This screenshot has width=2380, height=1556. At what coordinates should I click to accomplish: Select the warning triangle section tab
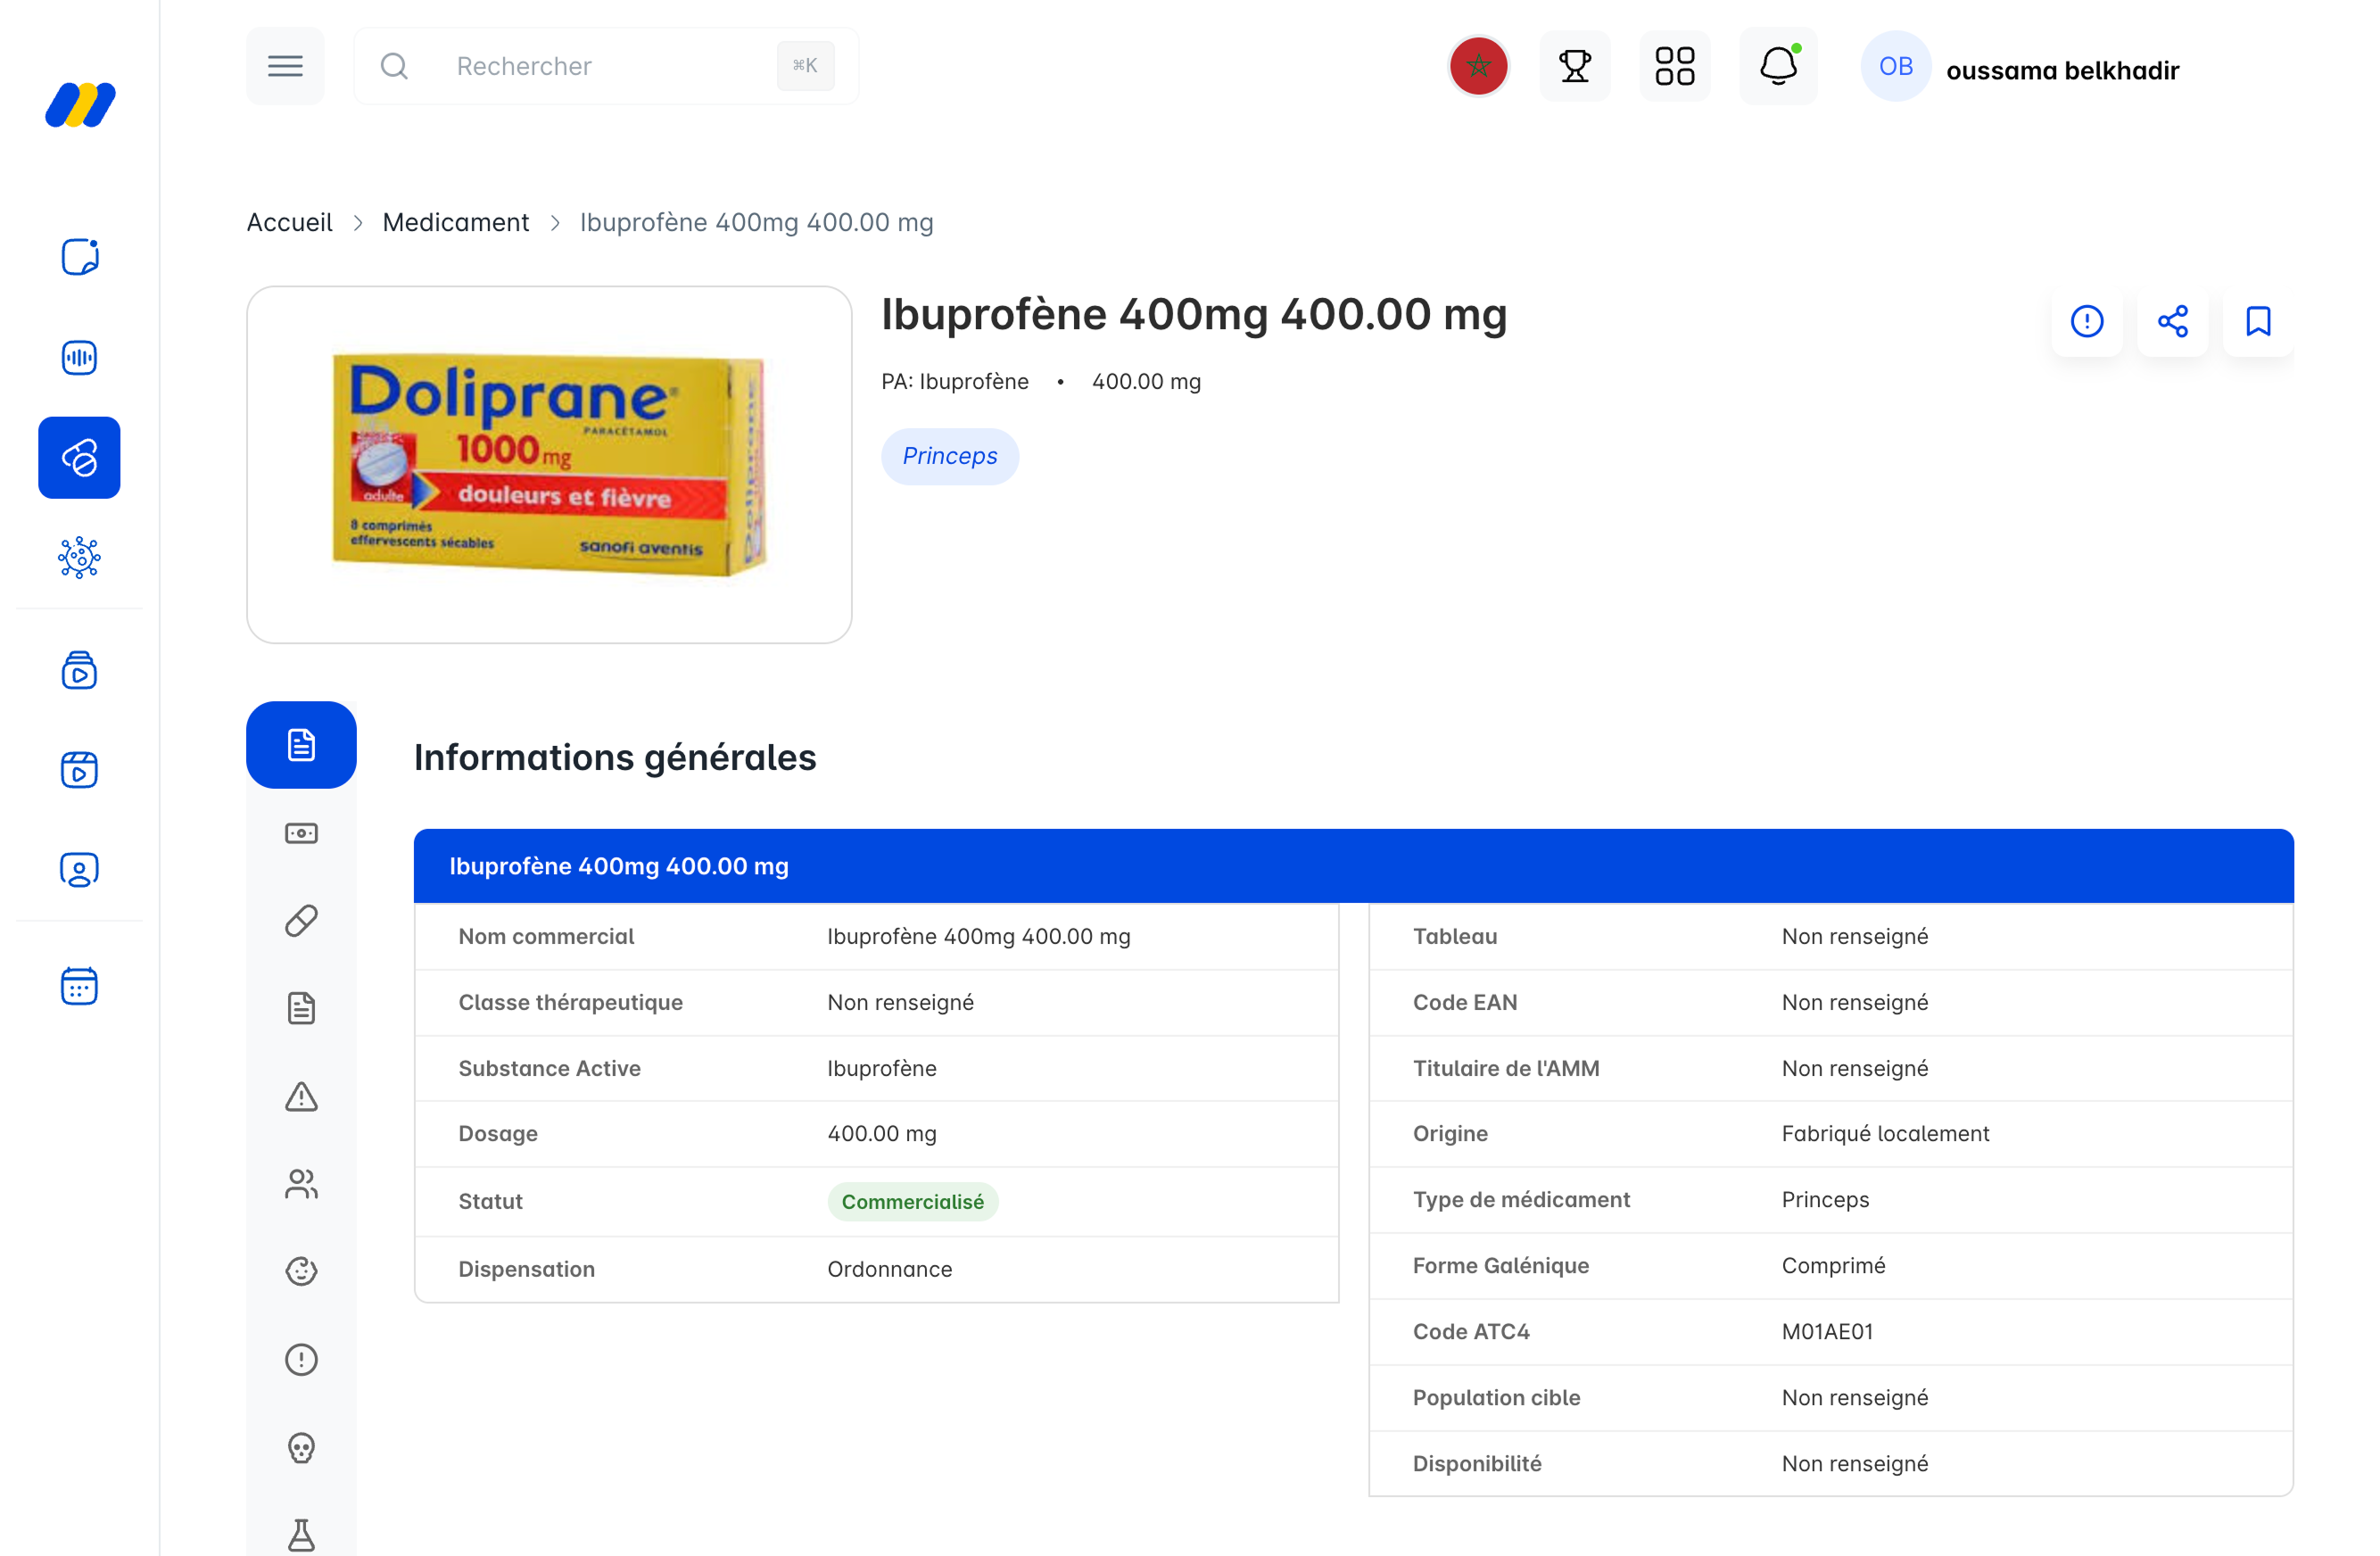coord(301,1096)
